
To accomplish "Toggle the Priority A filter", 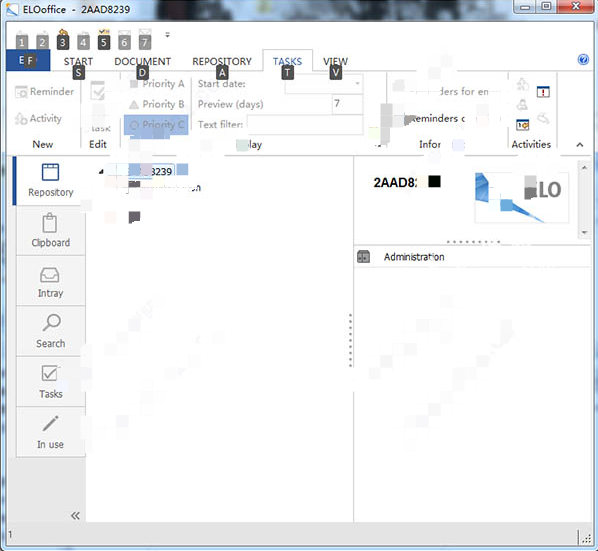I will [157, 84].
